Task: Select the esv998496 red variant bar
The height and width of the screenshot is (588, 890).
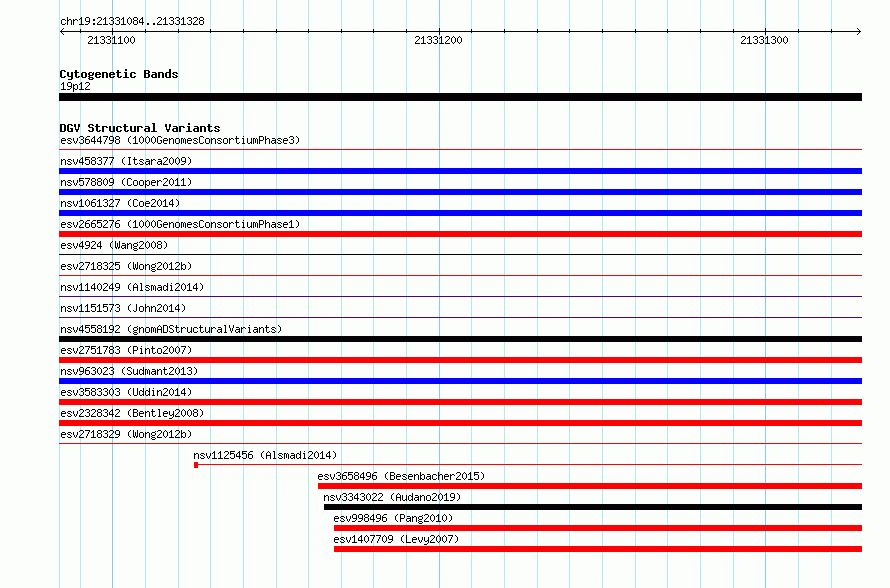Action: point(598,528)
